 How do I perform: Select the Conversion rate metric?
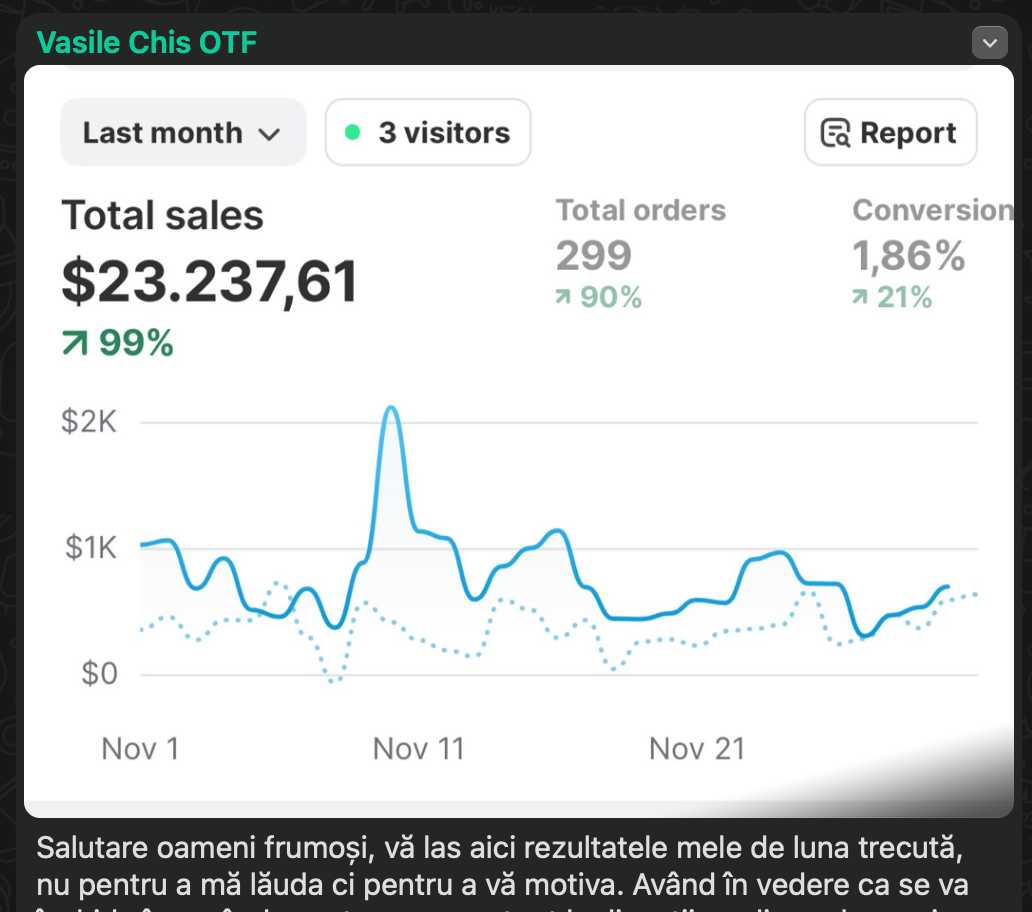pos(930,210)
